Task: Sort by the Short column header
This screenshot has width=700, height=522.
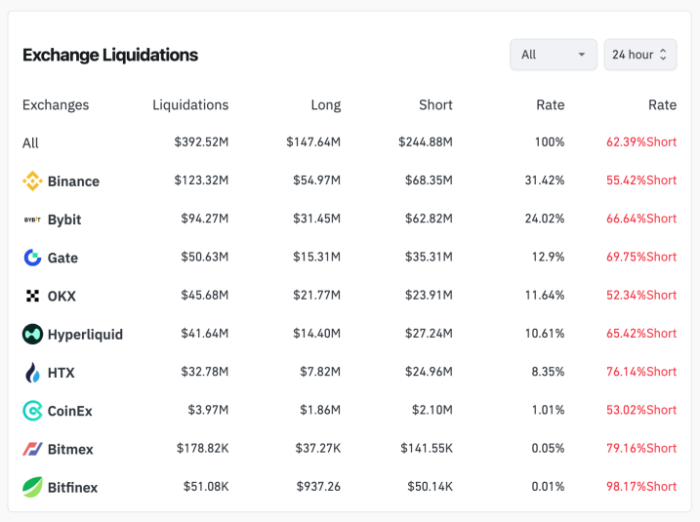Action: pyautogui.click(x=436, y=105)
